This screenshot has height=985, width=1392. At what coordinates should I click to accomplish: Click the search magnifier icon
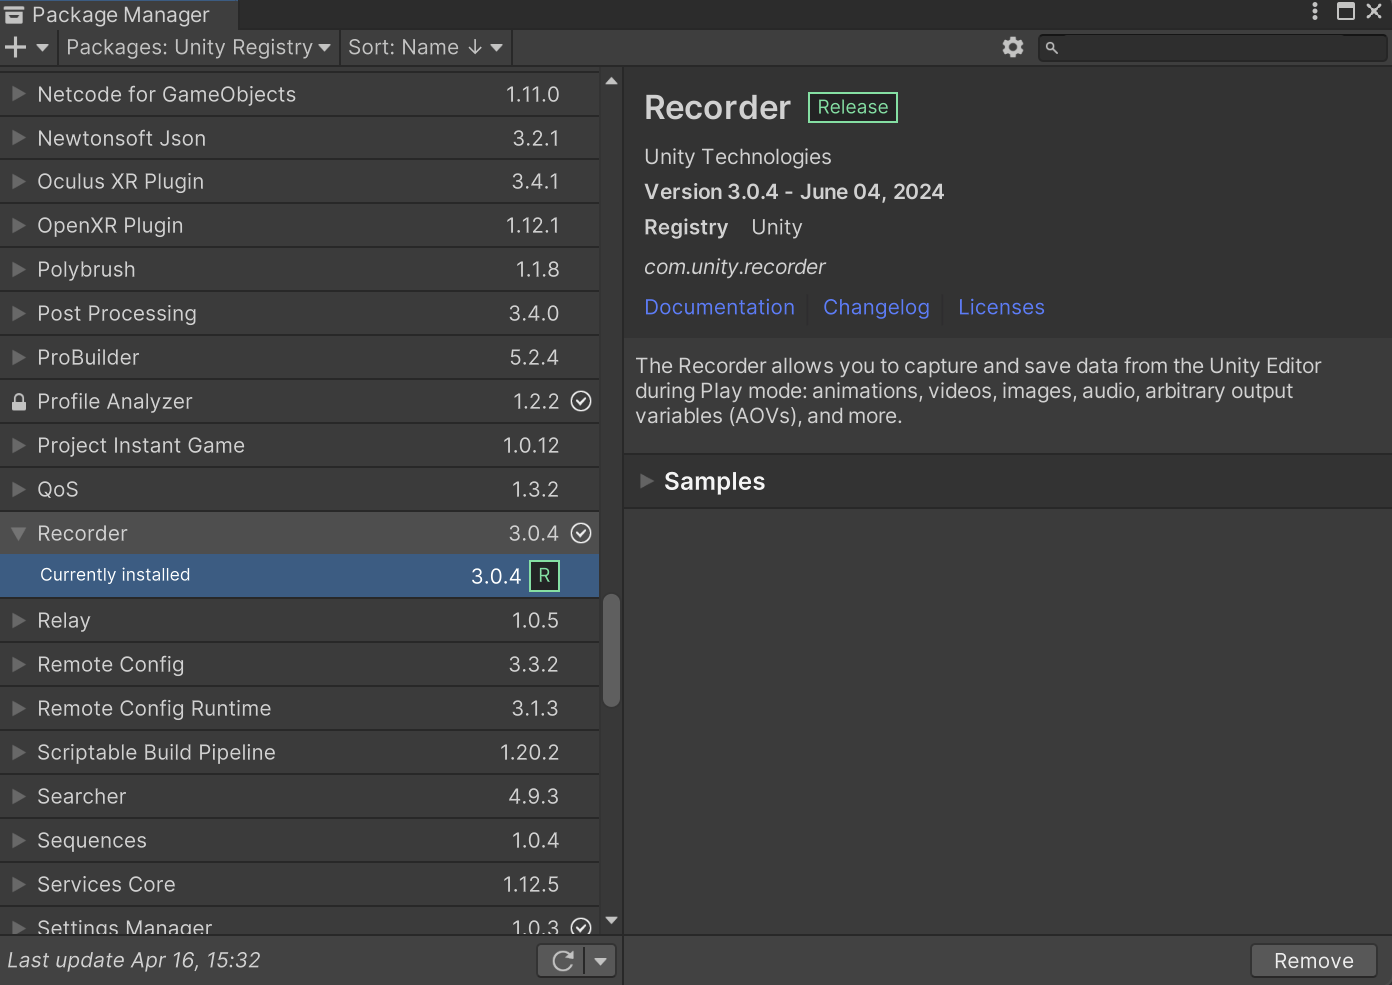(1052, 47)
